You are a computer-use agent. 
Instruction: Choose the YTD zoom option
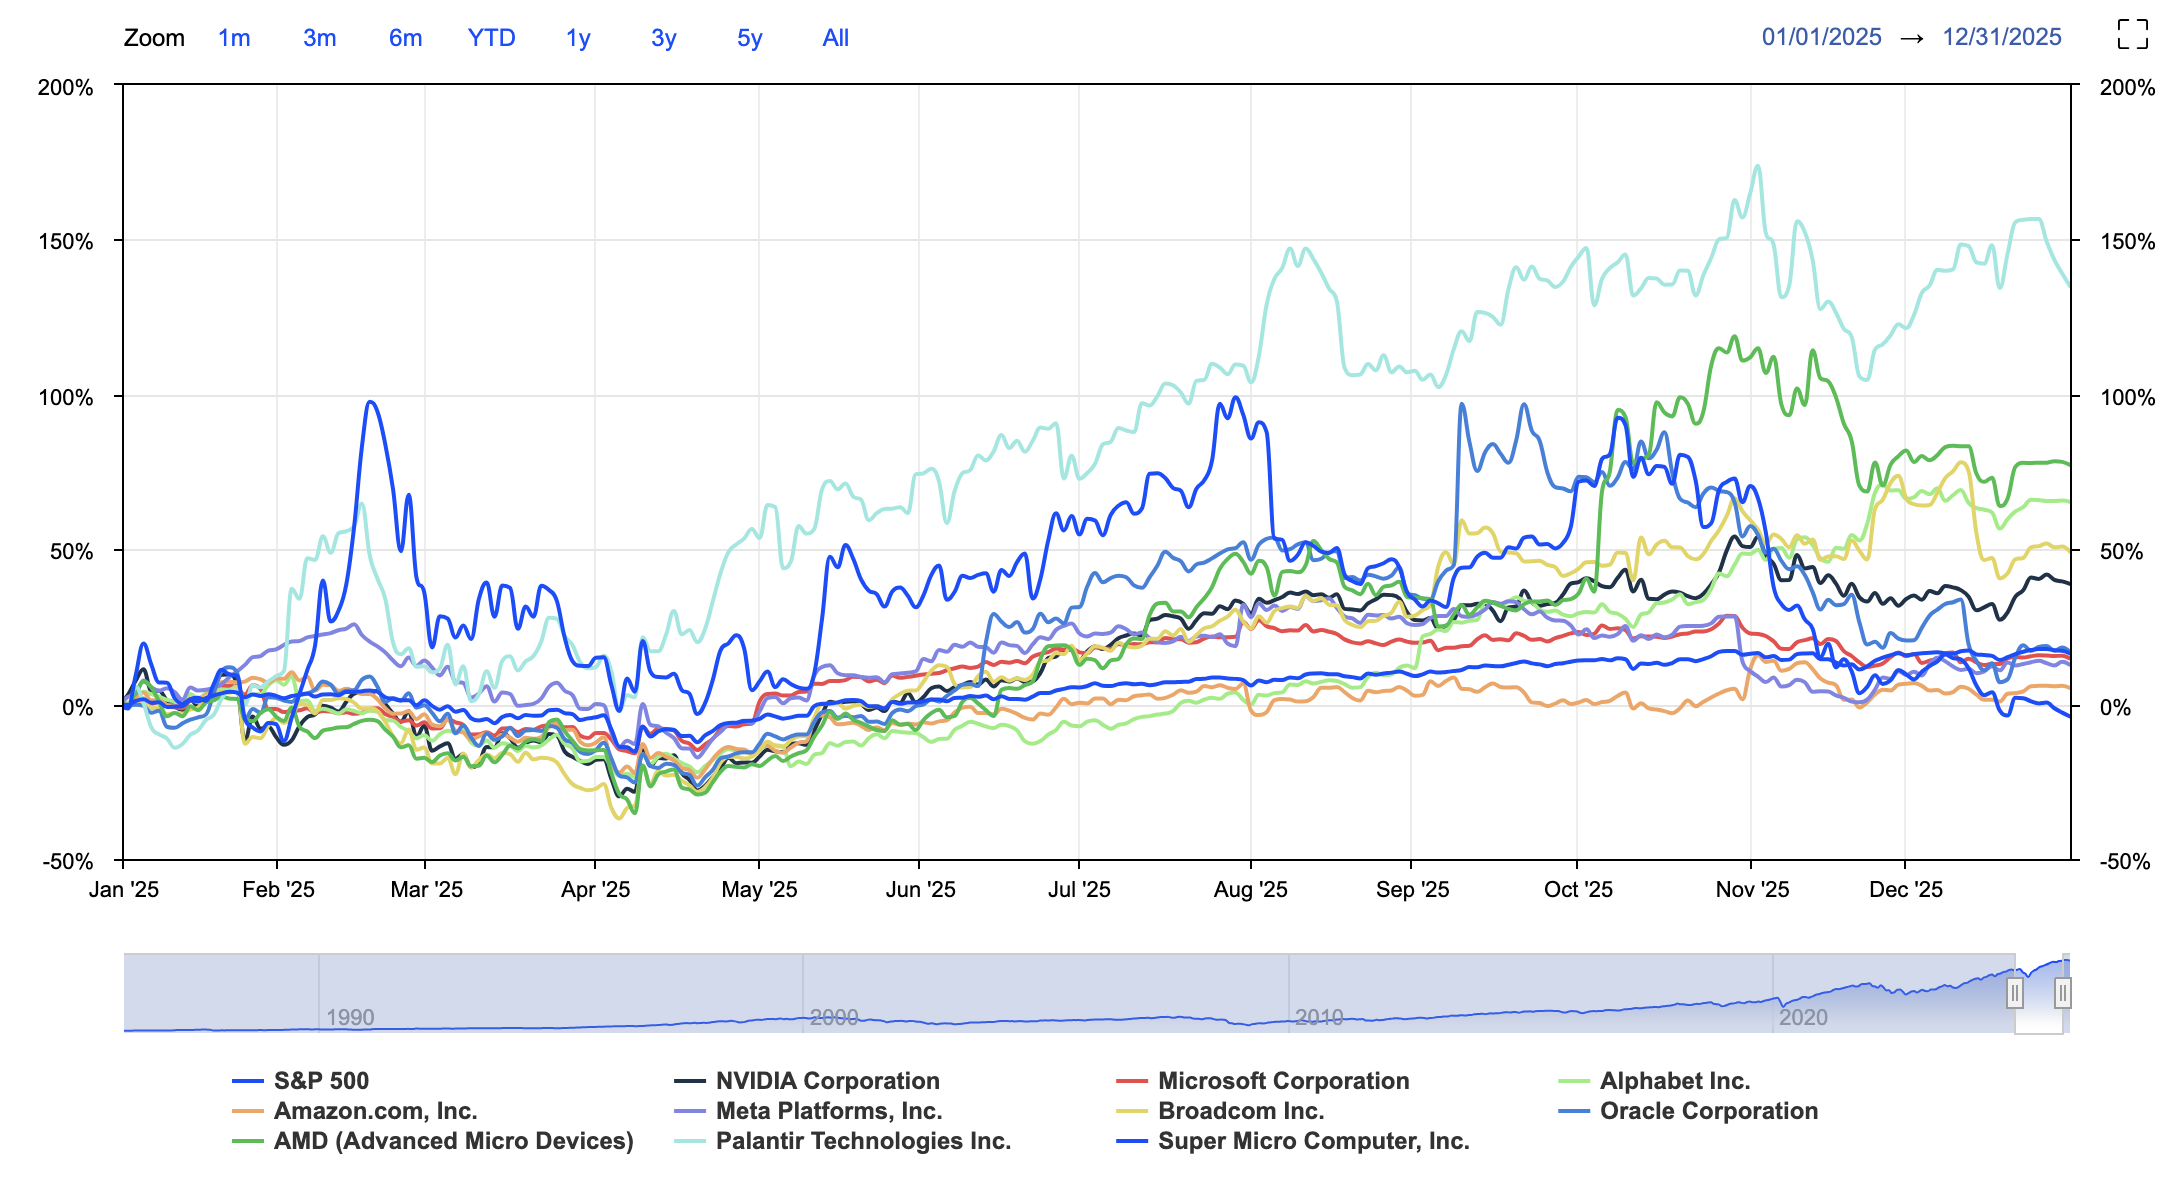tap(491, 38)
